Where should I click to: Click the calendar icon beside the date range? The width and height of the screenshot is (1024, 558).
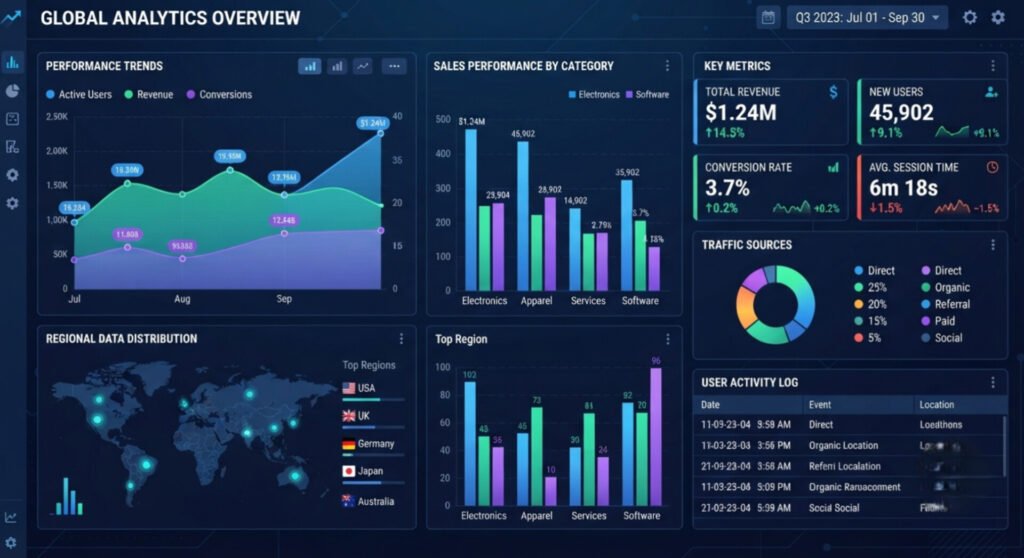tap(768, 18)
